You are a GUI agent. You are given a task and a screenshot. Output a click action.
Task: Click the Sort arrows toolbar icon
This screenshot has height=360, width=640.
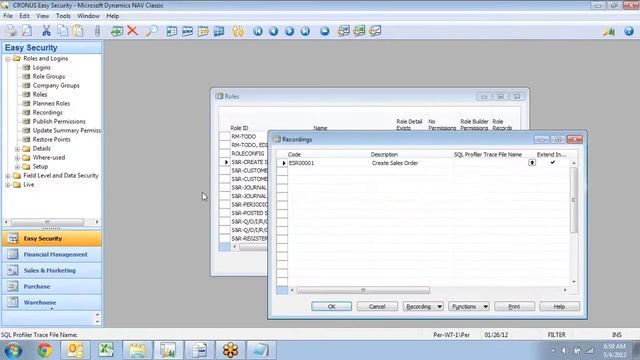tap(238, 31)
